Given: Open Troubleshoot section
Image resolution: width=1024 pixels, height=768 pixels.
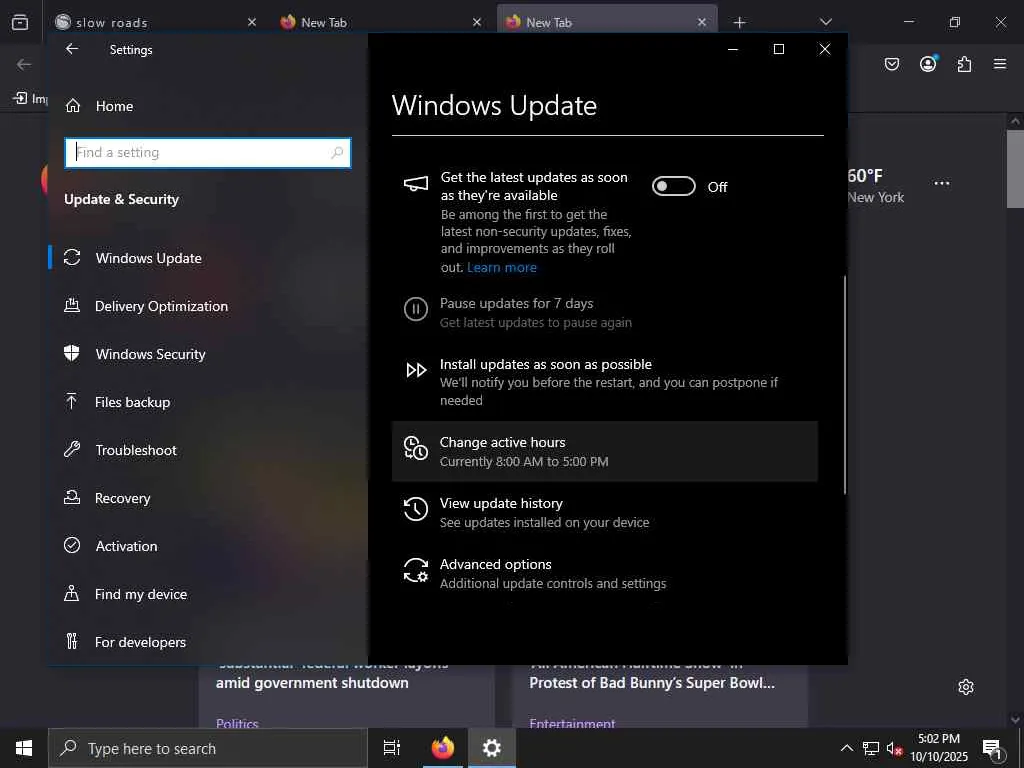Looking at the screenshot, I should click(x=208, y=450).
